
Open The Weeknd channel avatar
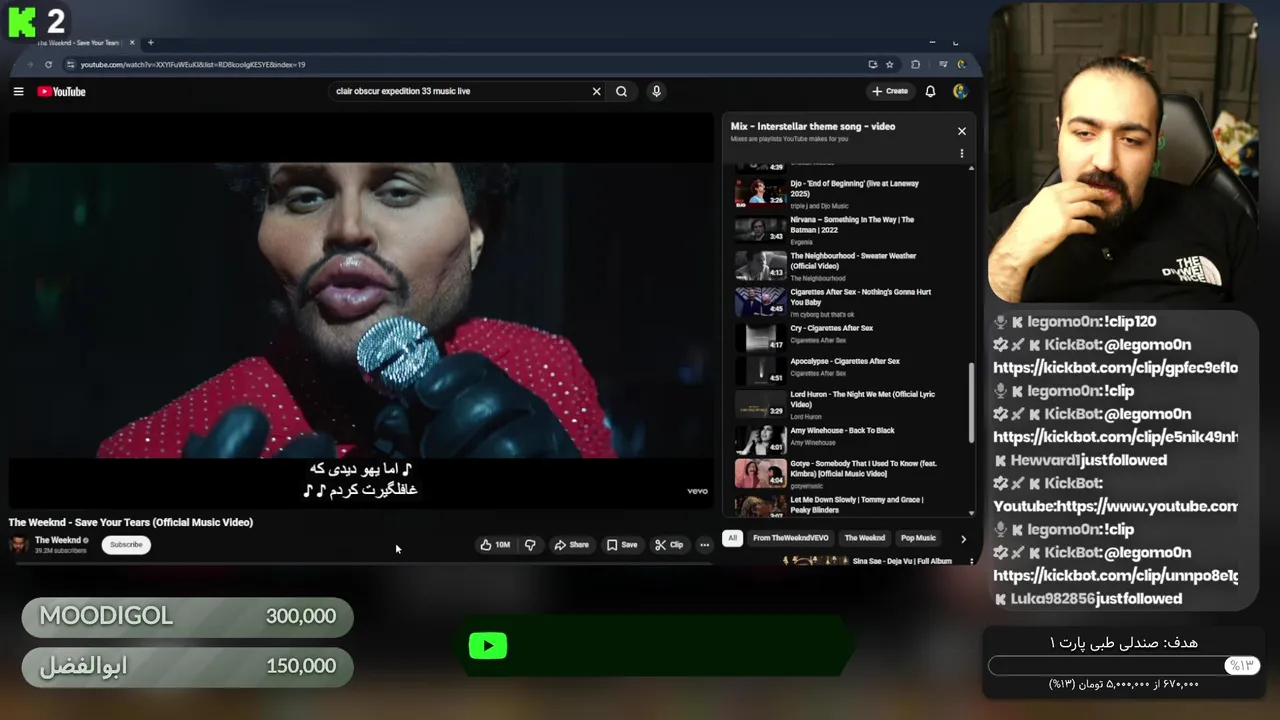click(x=18, y=544)
